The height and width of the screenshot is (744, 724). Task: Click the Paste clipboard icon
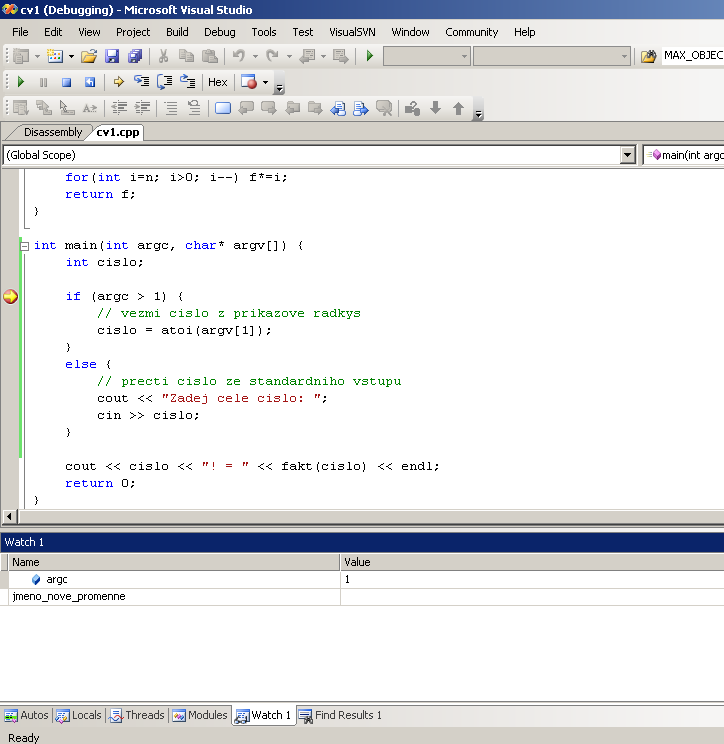(210, 56)
